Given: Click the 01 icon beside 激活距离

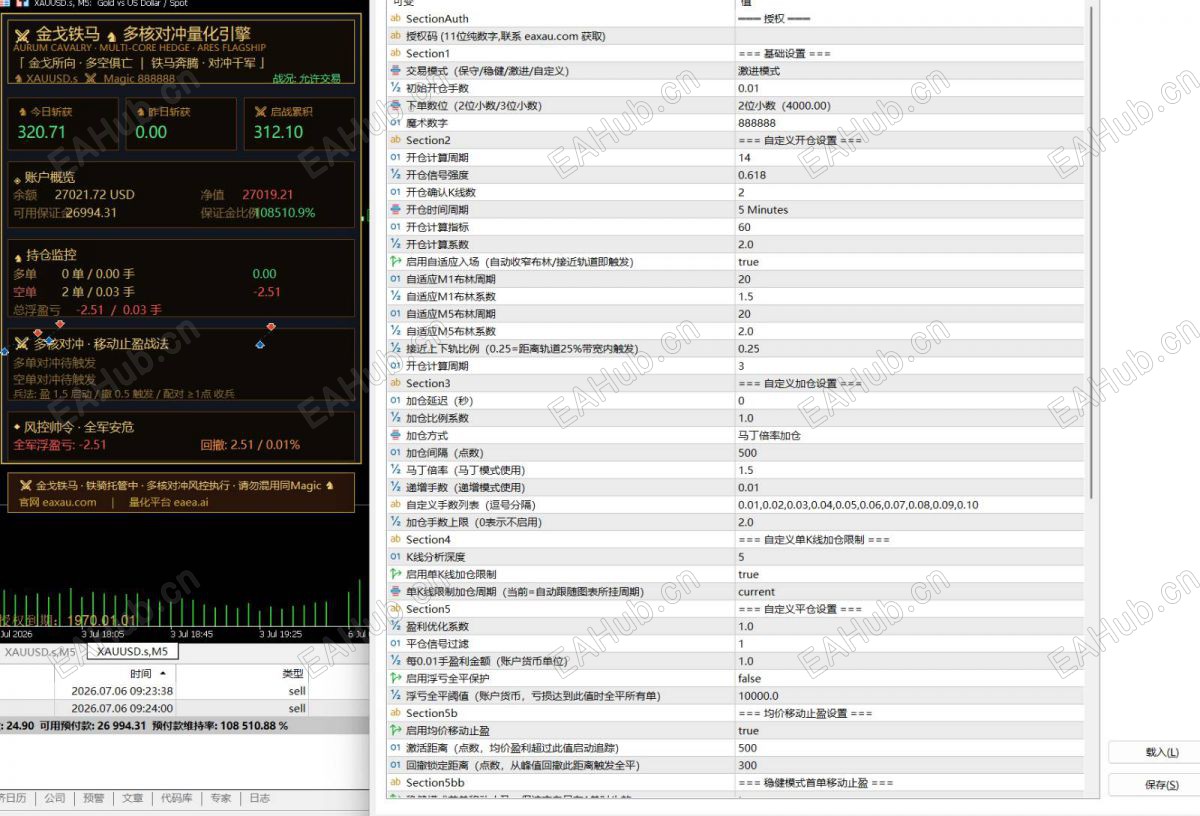Looking at the screenshot, I should [x=396, y=748].
